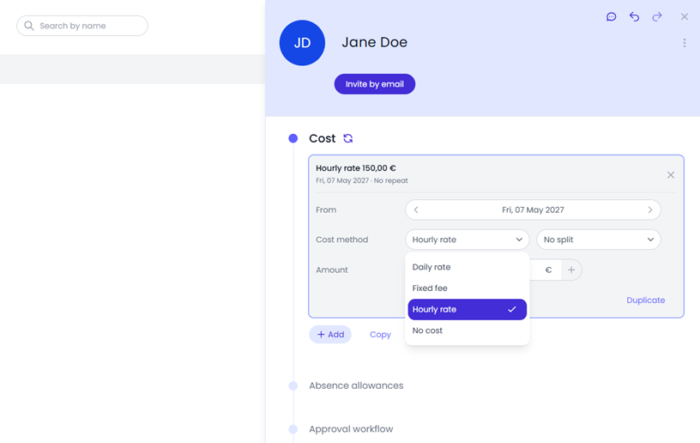The height and width of the screenshot is (443, 700).
Task: Open the three-dot more options menu
Action: 684,43
